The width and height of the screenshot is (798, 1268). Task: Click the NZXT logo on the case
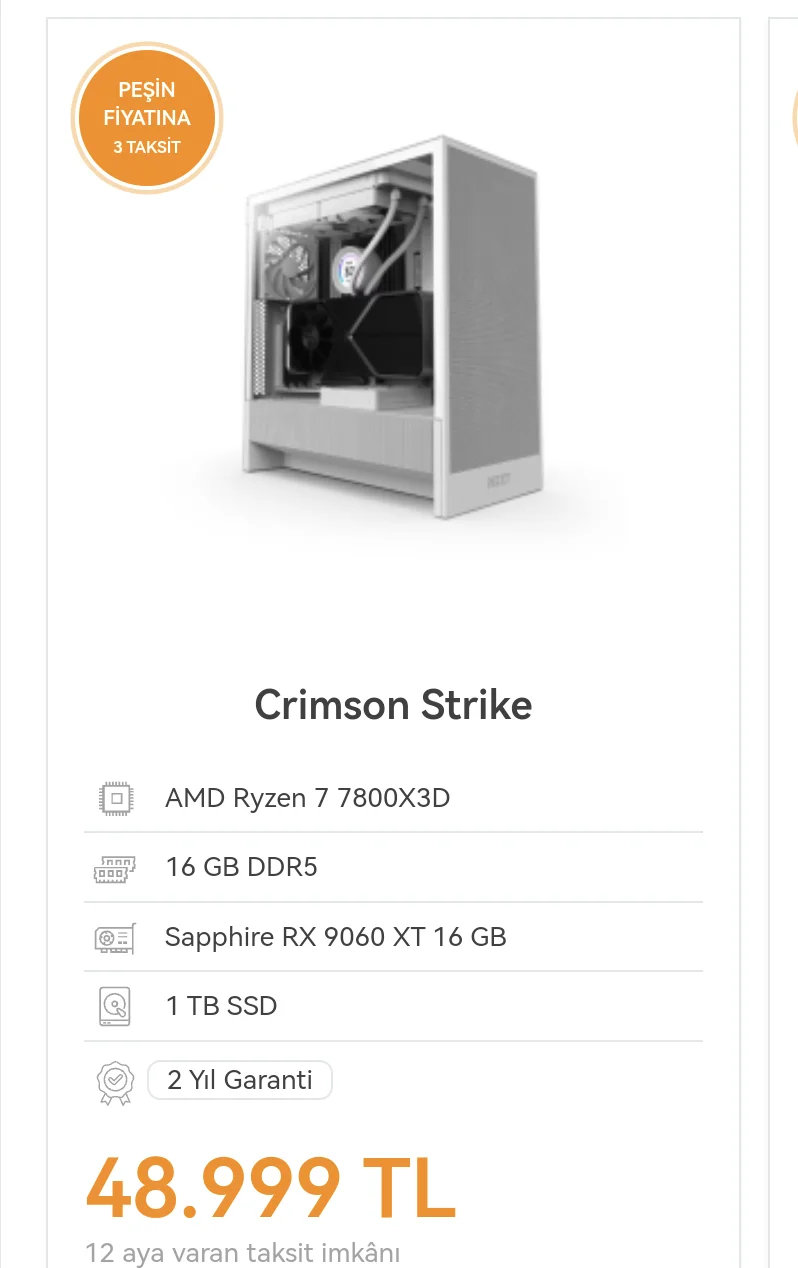coord(502,479)
